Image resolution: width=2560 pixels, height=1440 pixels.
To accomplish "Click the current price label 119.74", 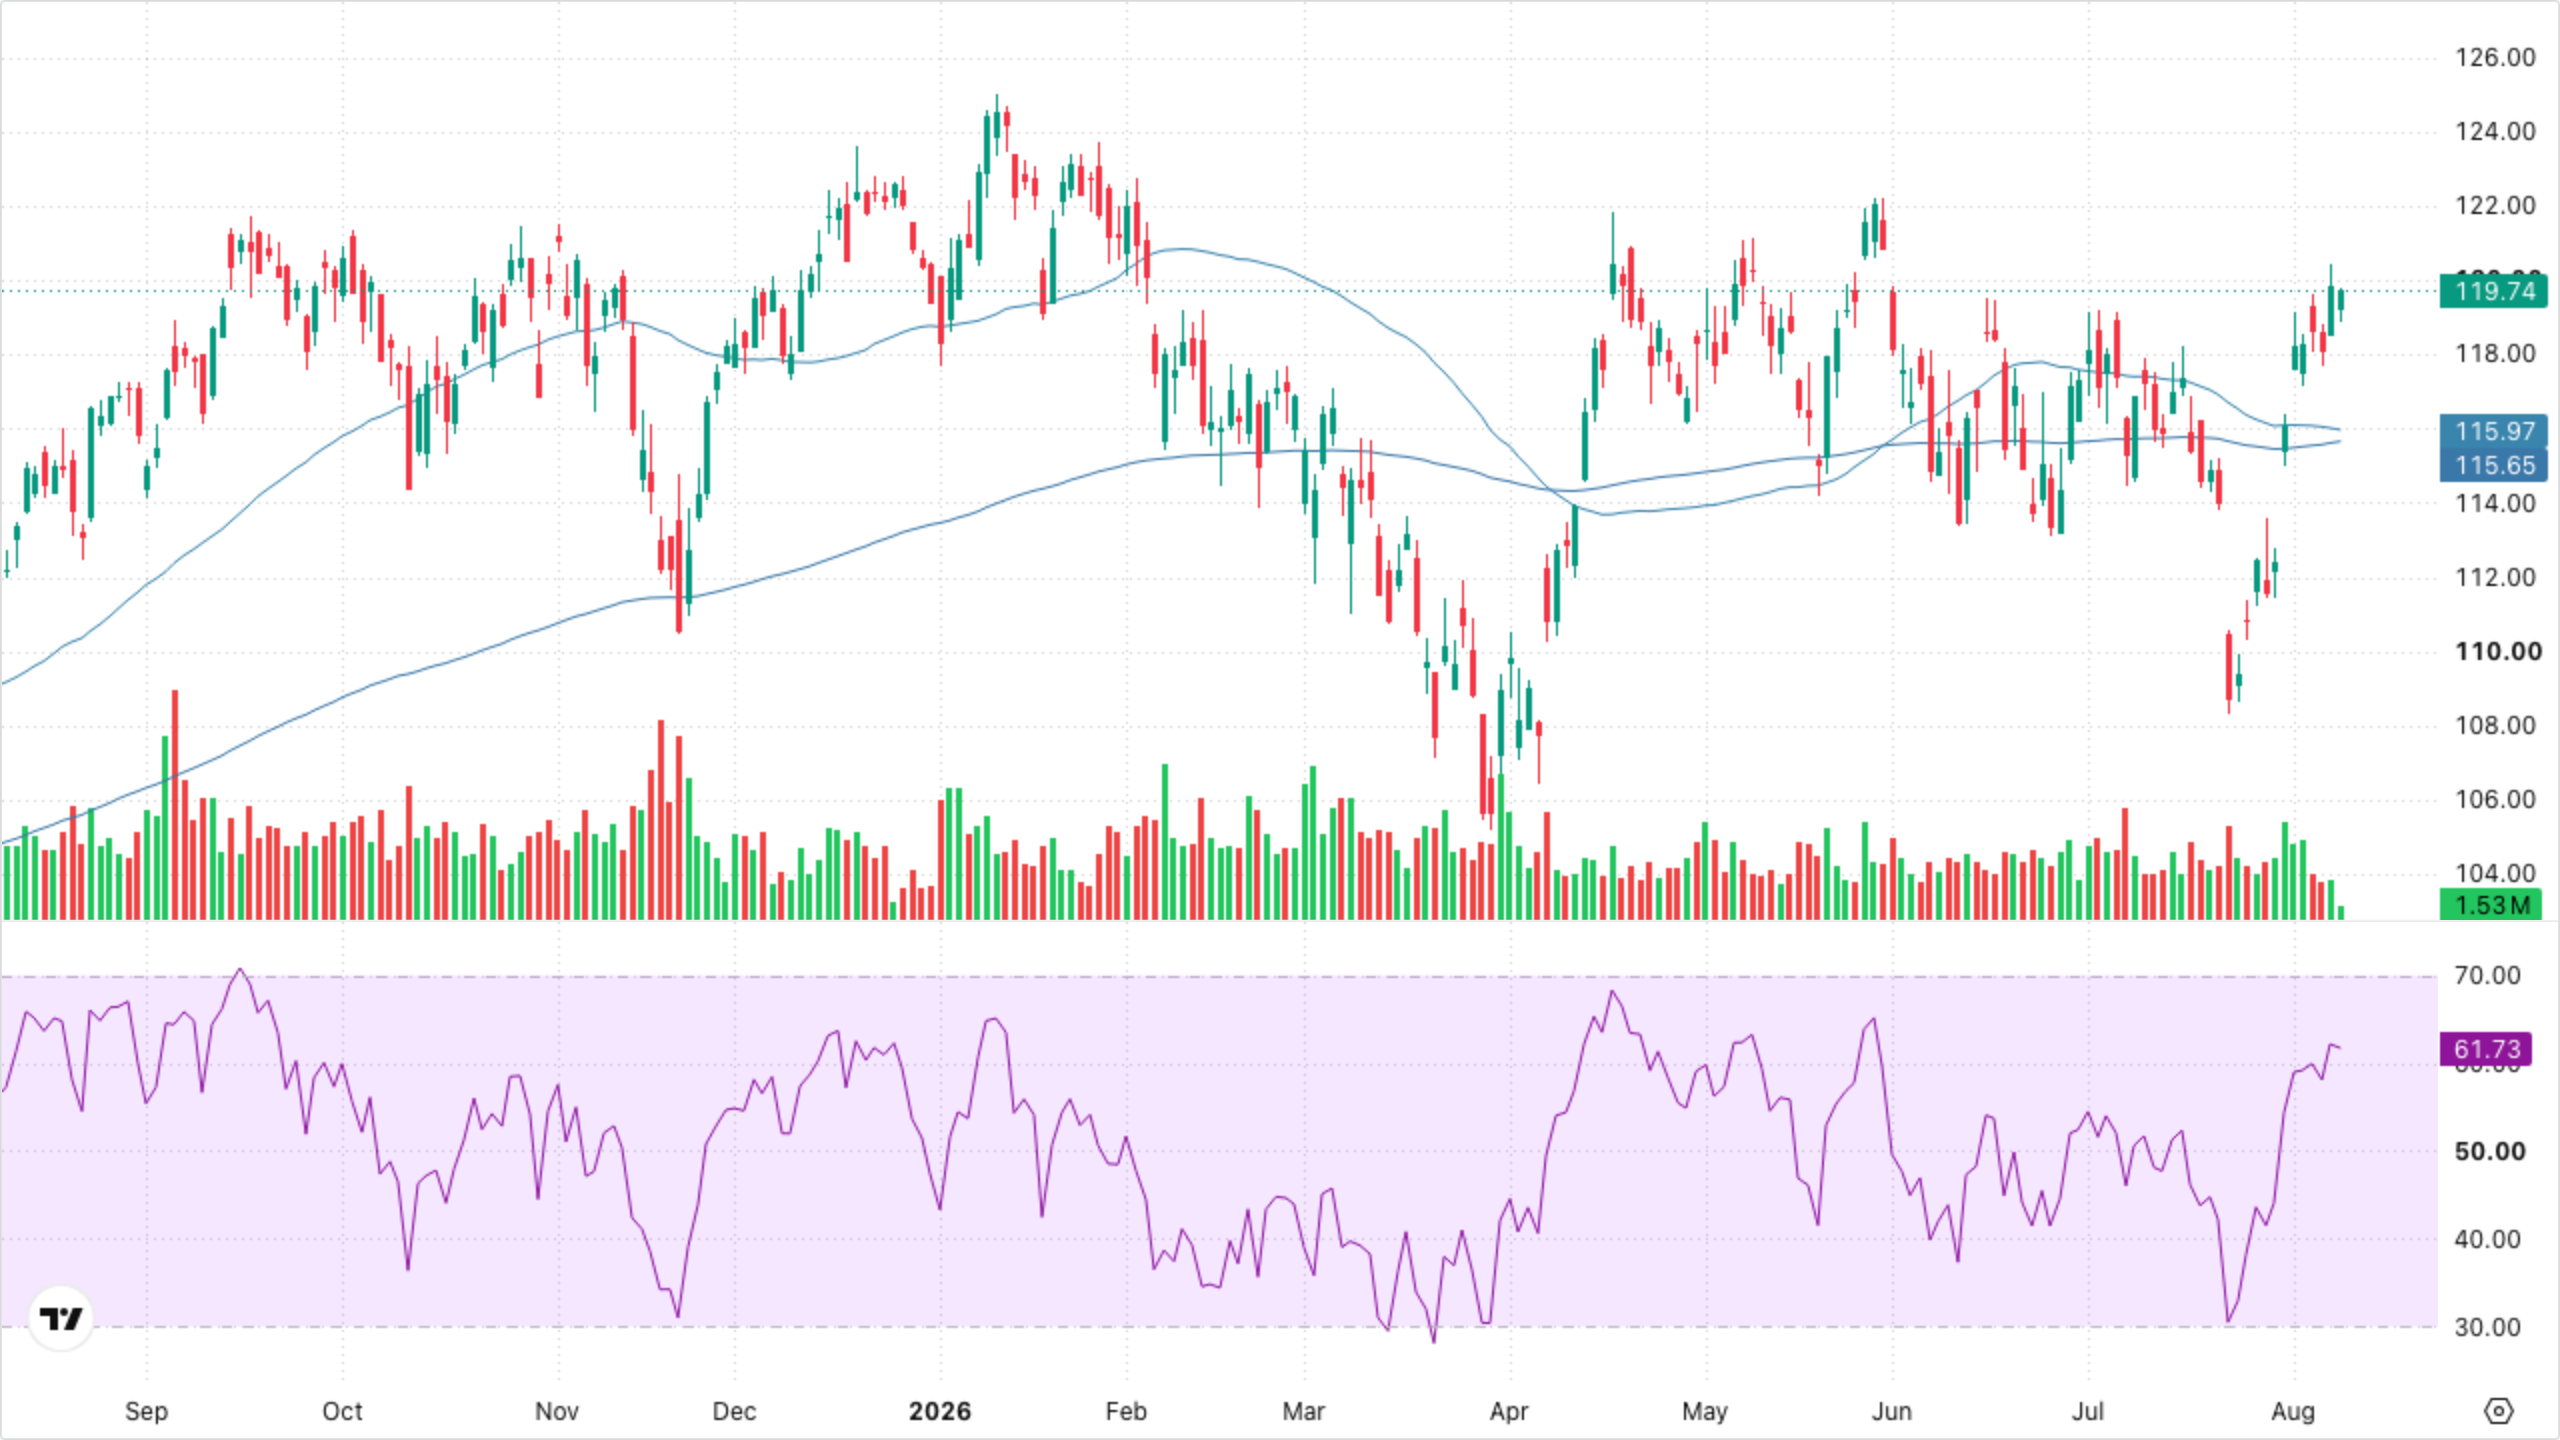I will (x=2494, y=291).
